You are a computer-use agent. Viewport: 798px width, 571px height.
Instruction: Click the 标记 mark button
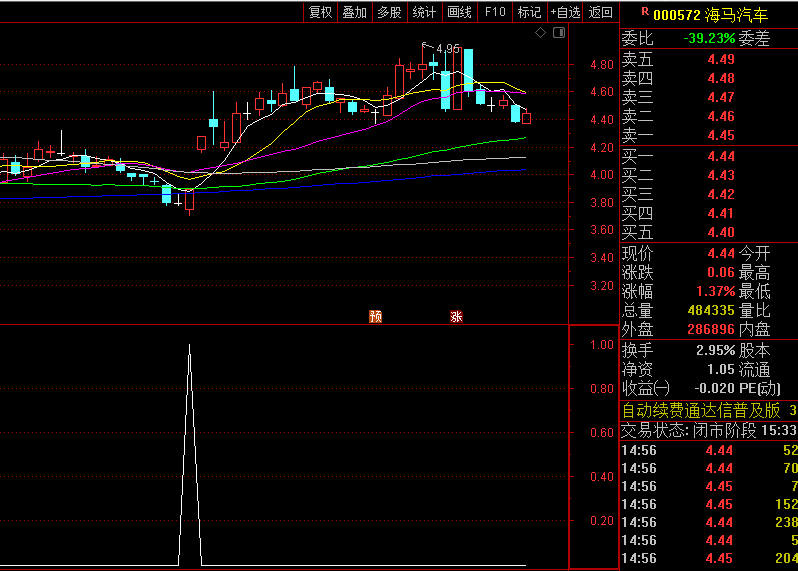click(529, 12)
